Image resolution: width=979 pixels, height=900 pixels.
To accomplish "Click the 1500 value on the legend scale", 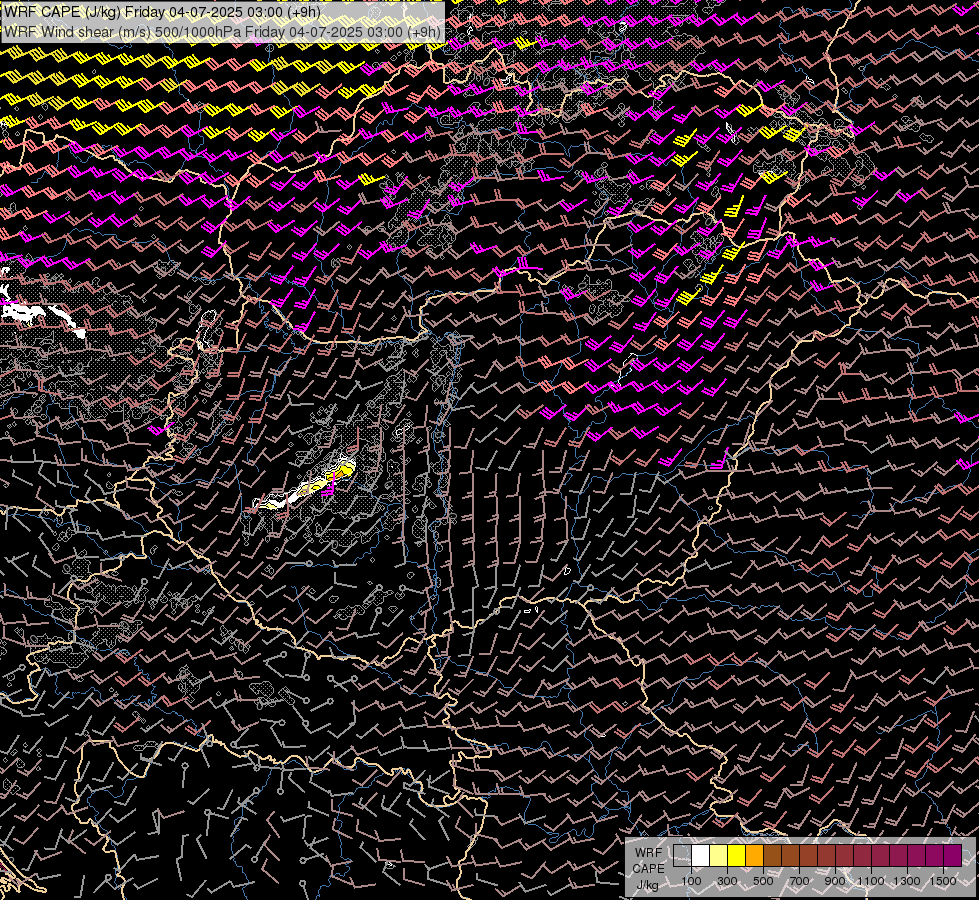I will click(943, 881).
